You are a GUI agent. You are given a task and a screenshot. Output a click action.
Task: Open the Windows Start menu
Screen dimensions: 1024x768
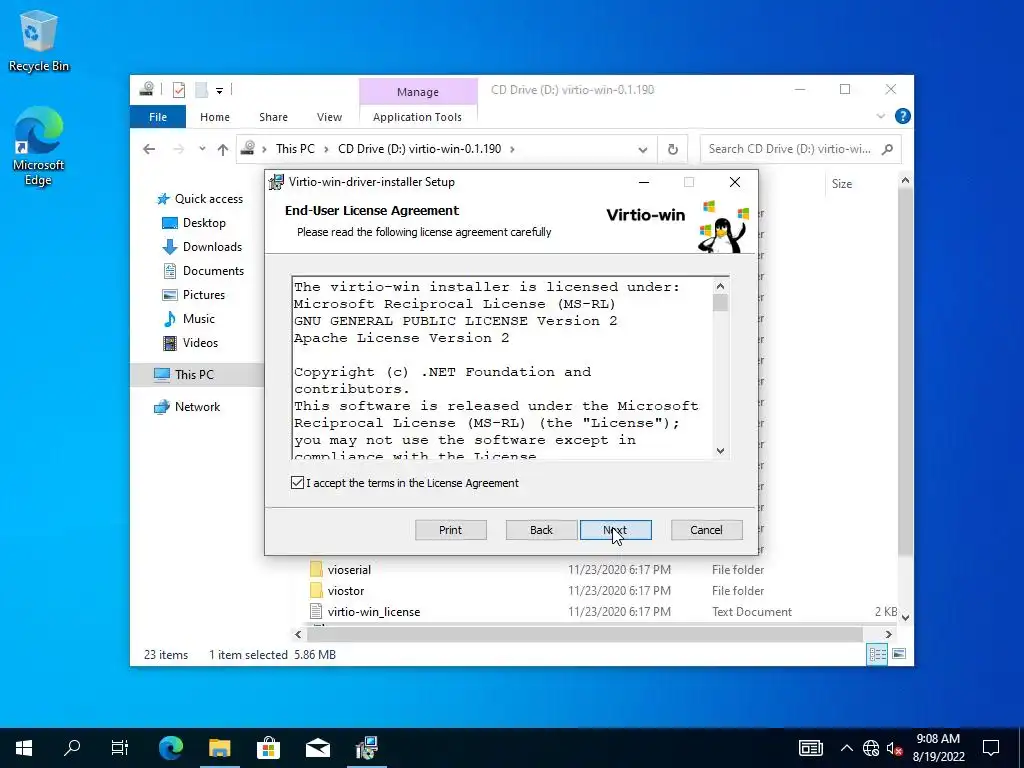pos(24,748)
